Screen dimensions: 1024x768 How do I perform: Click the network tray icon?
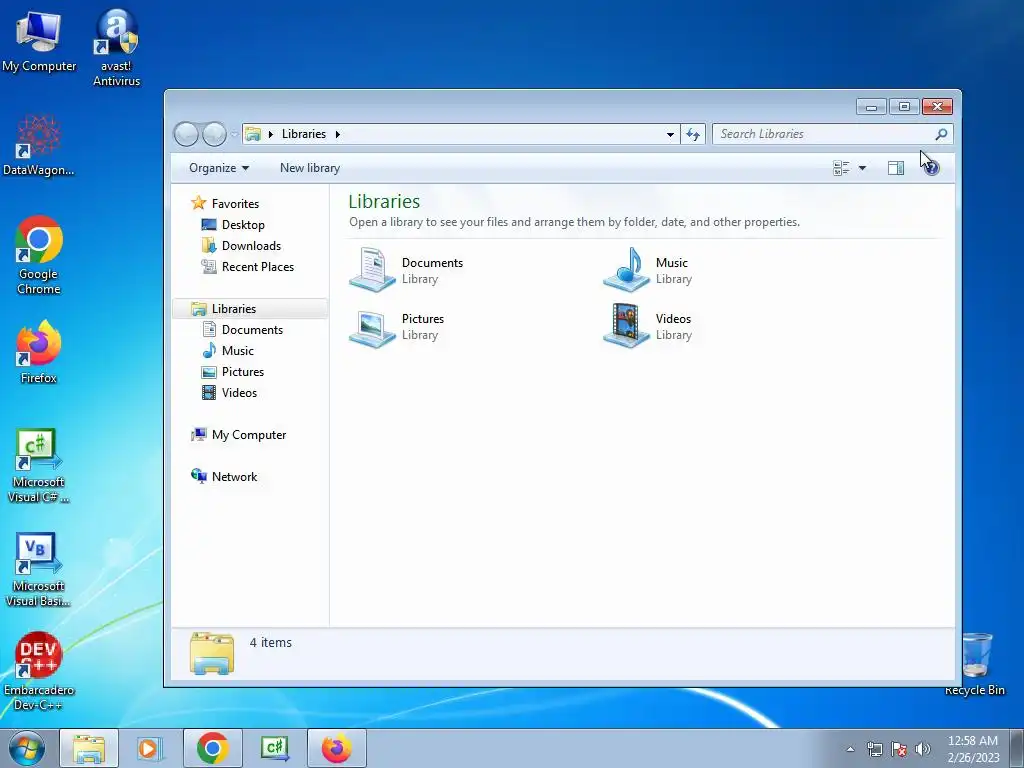[874, 749]
